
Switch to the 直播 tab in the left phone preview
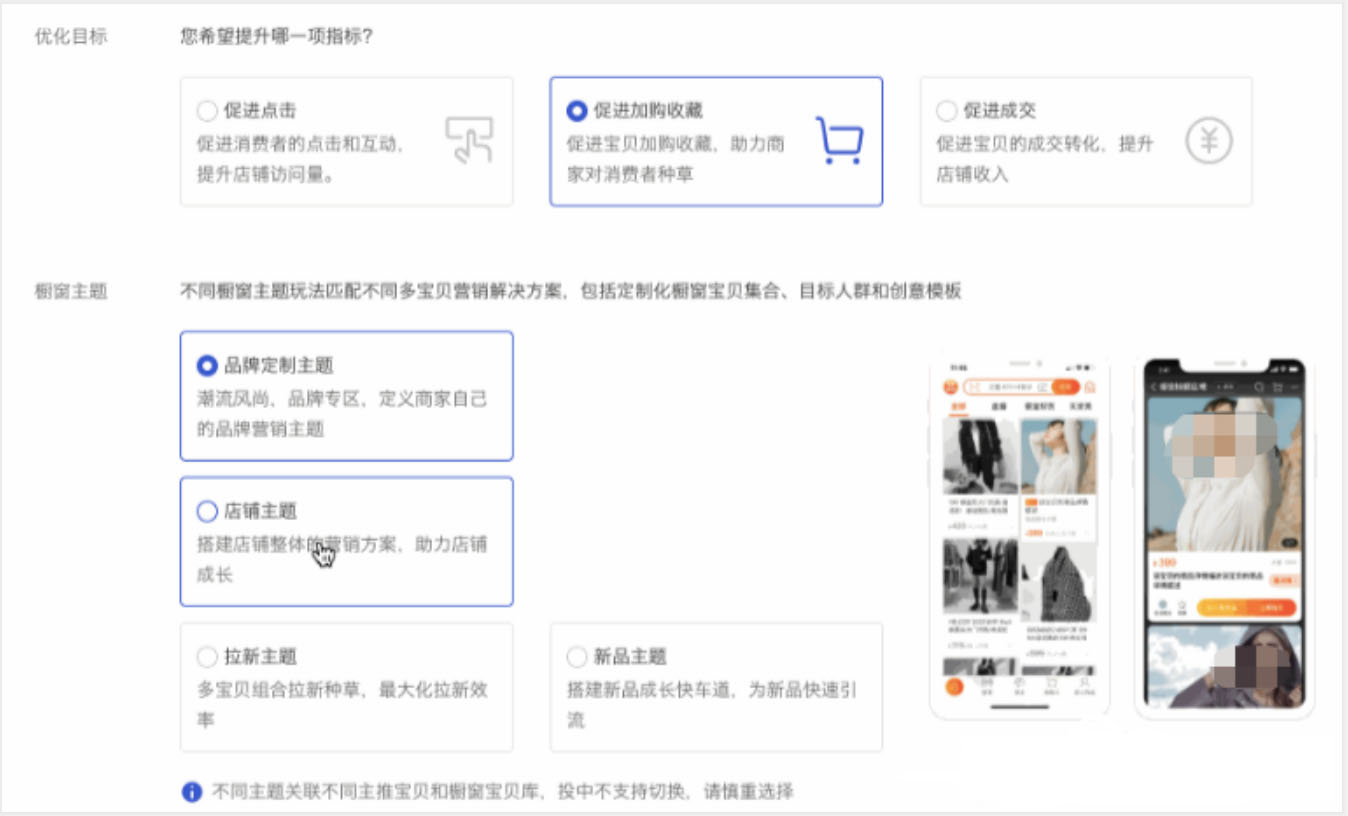(999, 406)
